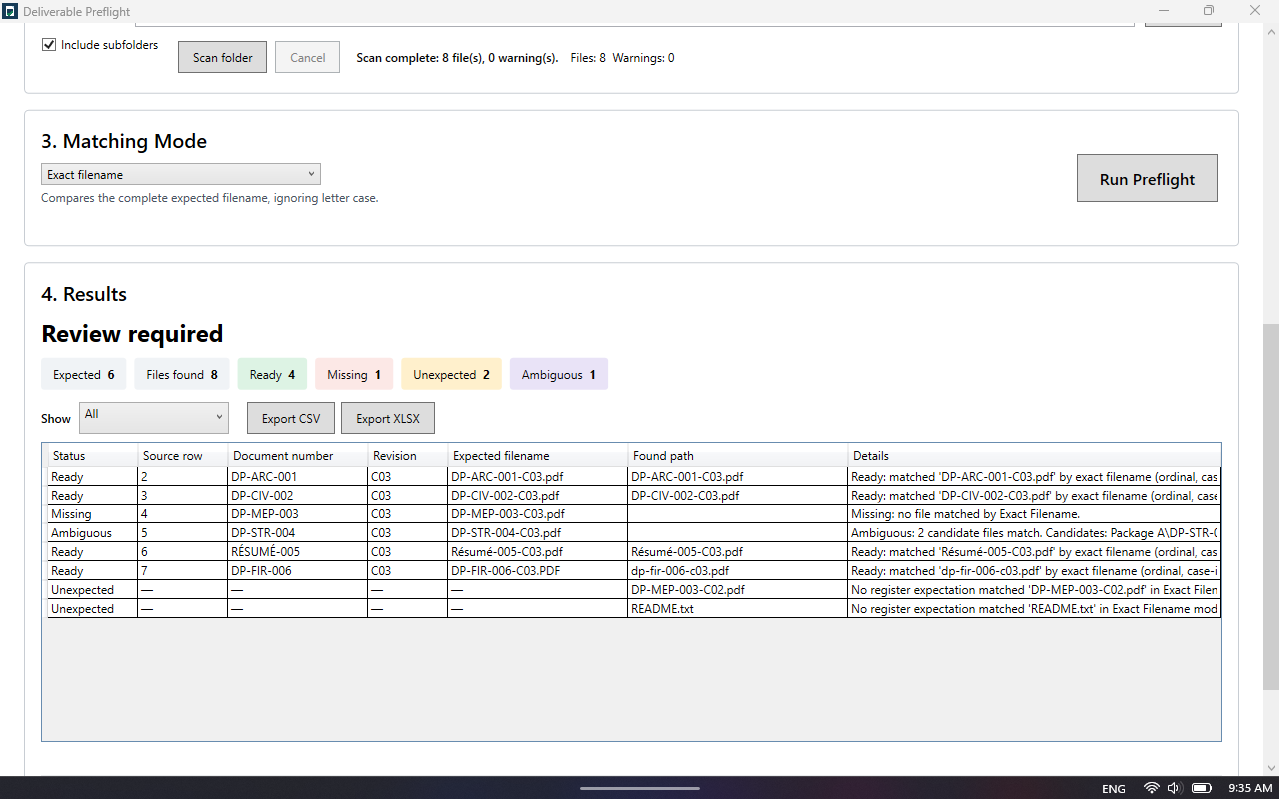
Task: Click found path DP-CIV-002-C03.pdf
Action: [x=737, y=495]
